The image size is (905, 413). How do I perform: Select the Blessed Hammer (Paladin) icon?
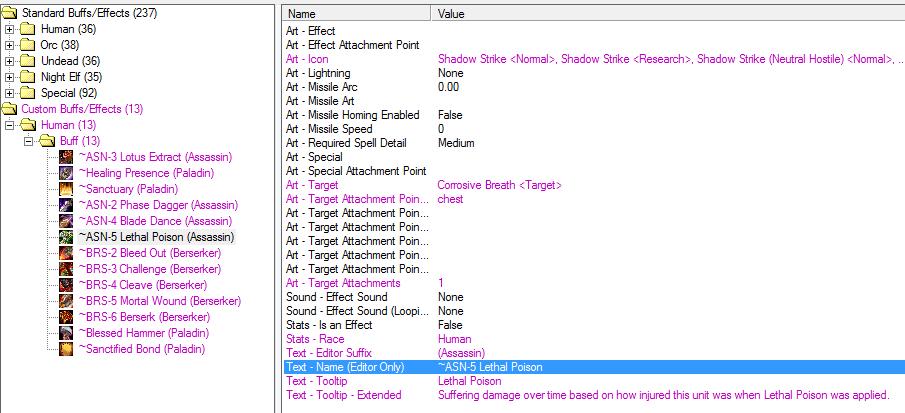click(x=66, y=333)
